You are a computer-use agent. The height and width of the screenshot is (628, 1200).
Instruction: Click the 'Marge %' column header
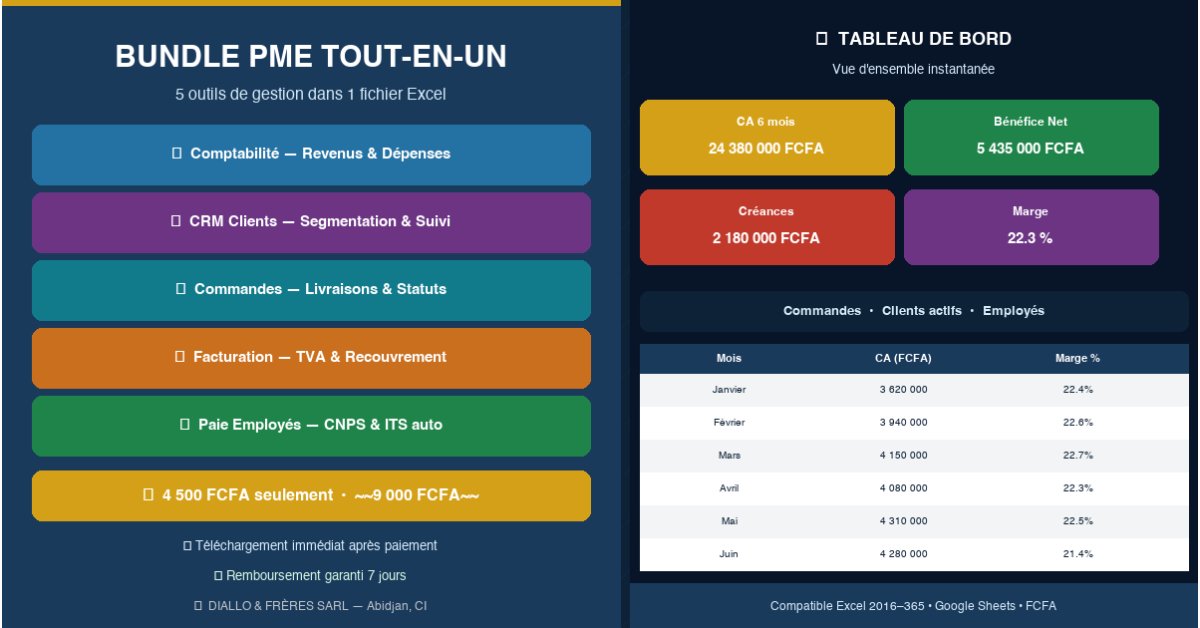coord(1078,358)
